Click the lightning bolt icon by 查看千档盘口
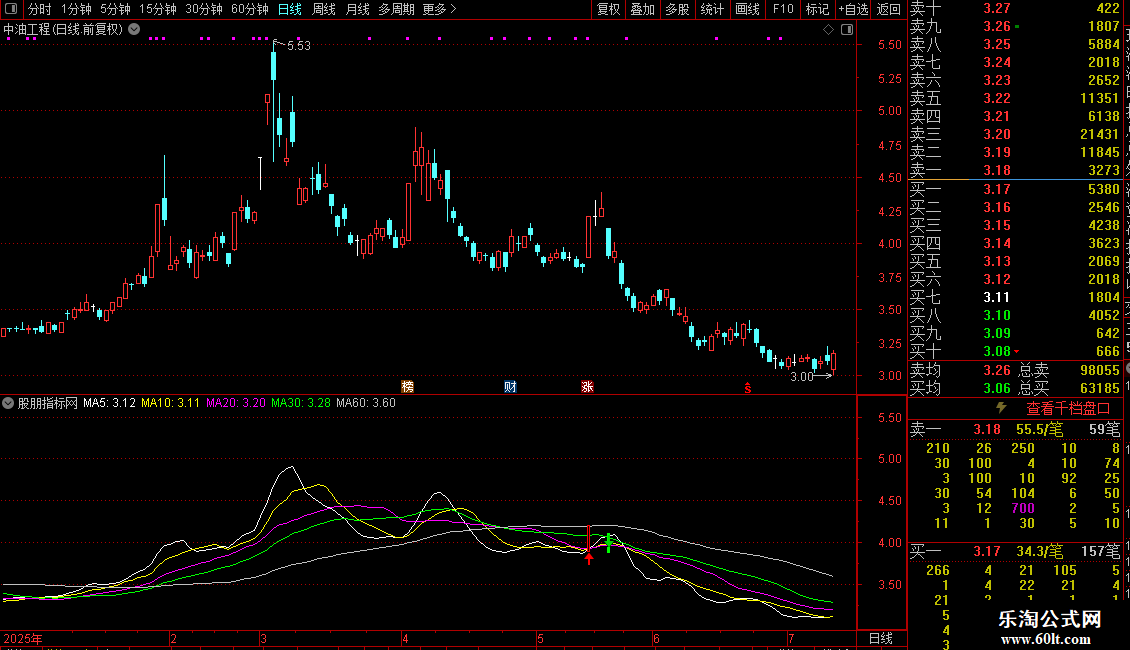 point(1001,408)
